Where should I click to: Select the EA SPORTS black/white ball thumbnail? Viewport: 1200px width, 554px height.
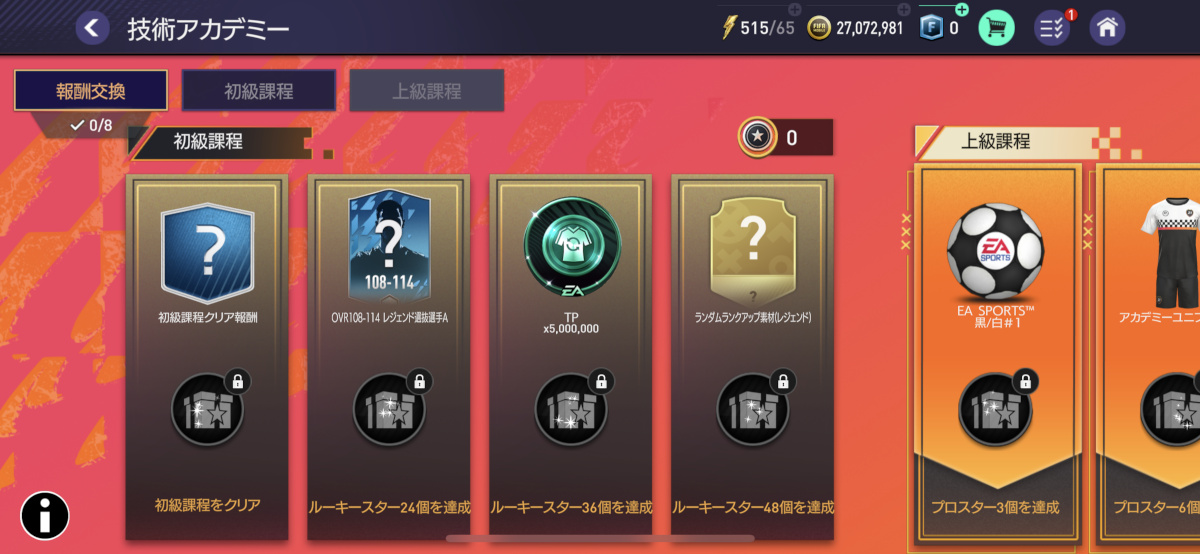tap(996, 251)
